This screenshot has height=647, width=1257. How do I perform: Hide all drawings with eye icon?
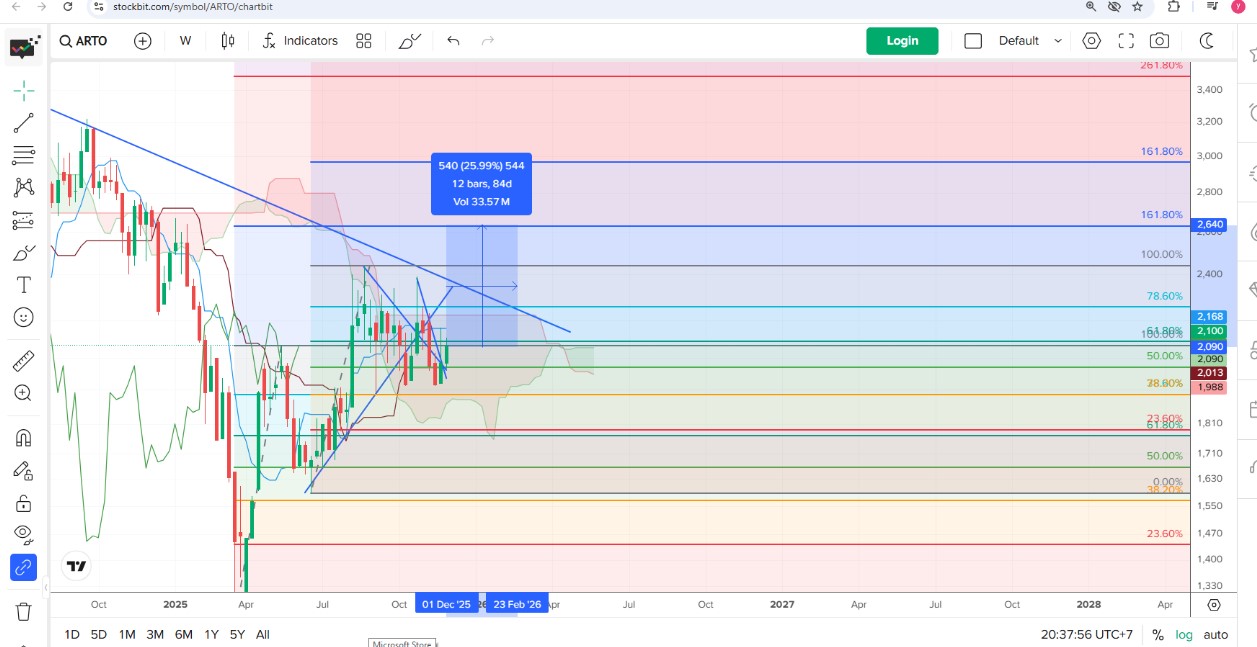coord(24,534)
